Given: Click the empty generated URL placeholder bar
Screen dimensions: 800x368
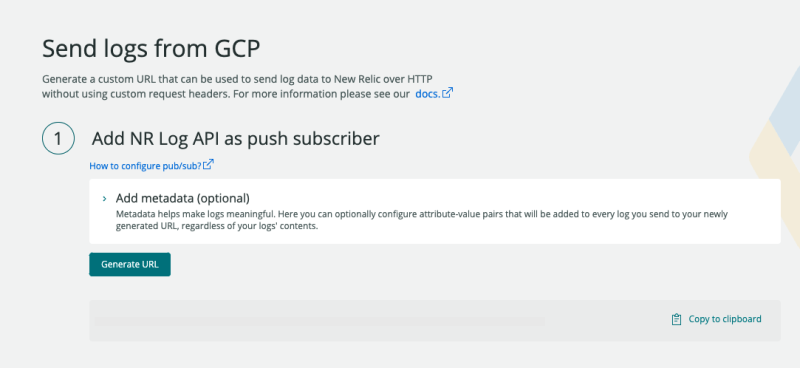Looking at the screenshot, I should pos(319,321).
